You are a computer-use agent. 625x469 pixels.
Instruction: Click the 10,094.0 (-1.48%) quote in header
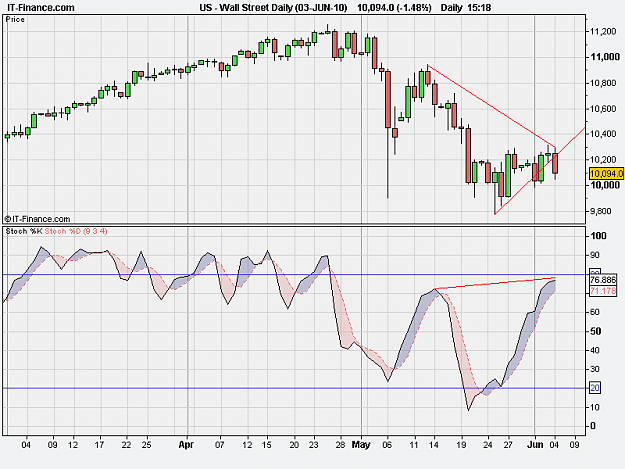[x=394, y=8]
